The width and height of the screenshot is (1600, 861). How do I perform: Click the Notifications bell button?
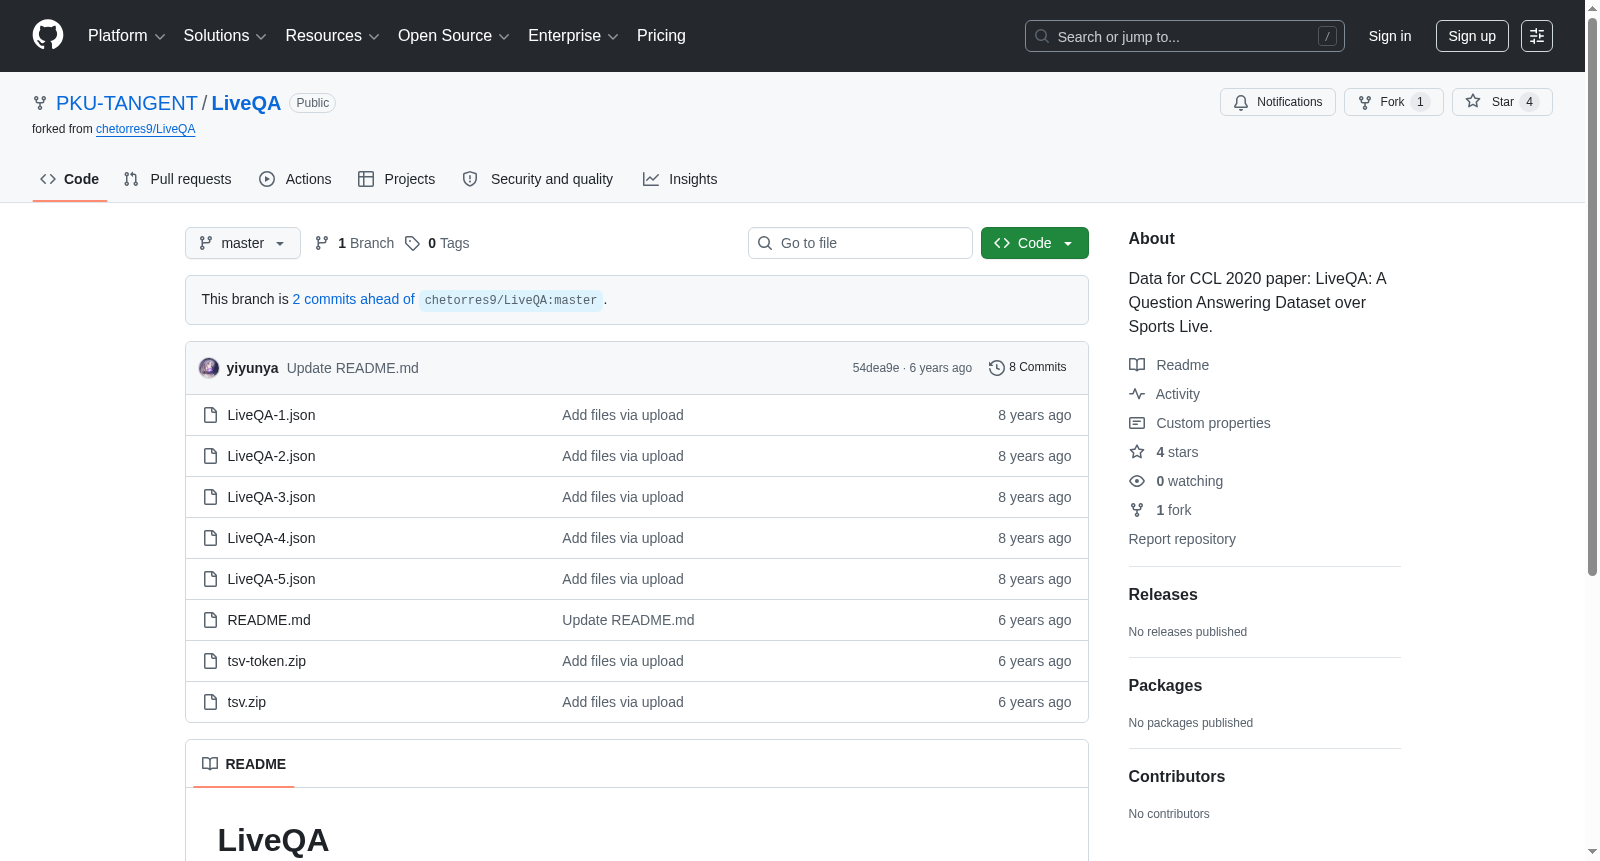coord(1277,102)
